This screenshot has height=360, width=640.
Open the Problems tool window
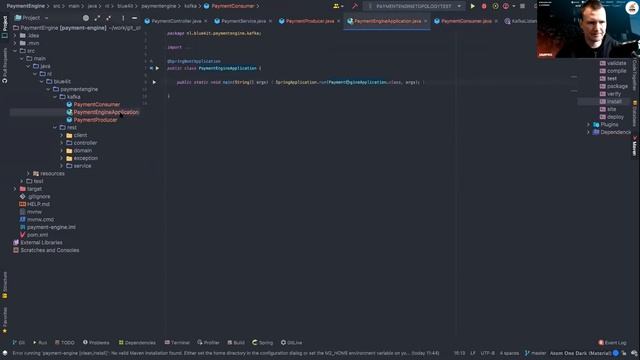click(x=96, y=342)
